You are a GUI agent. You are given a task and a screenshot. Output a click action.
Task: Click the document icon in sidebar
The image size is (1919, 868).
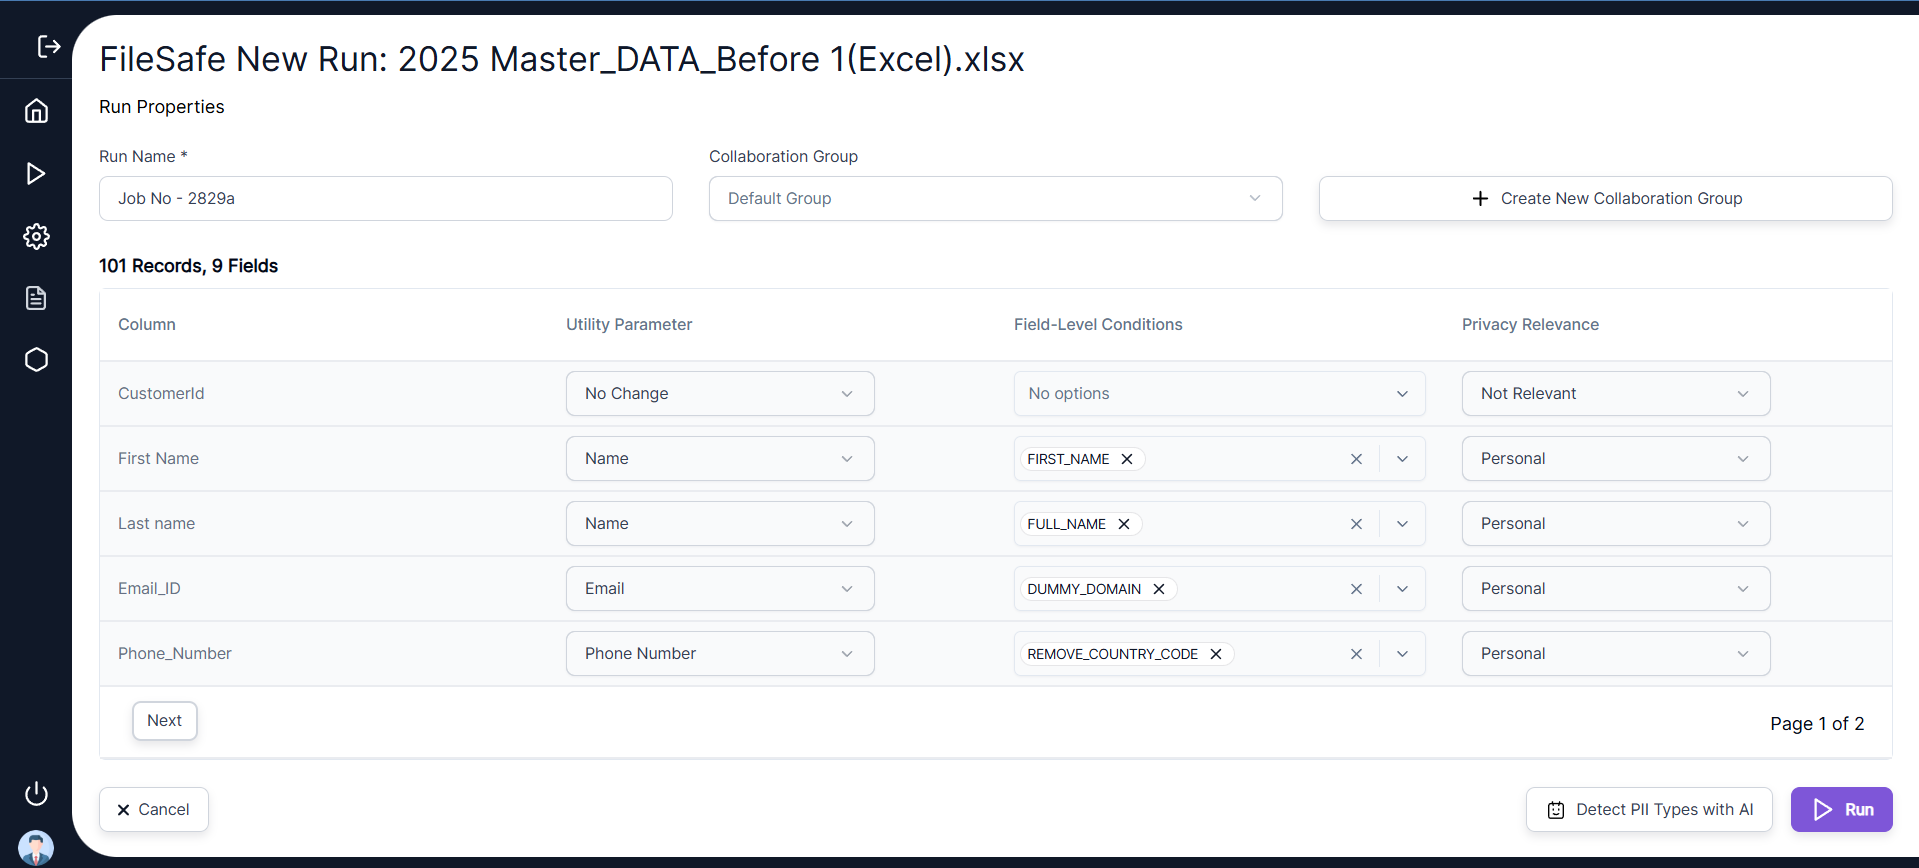[36, 298]
